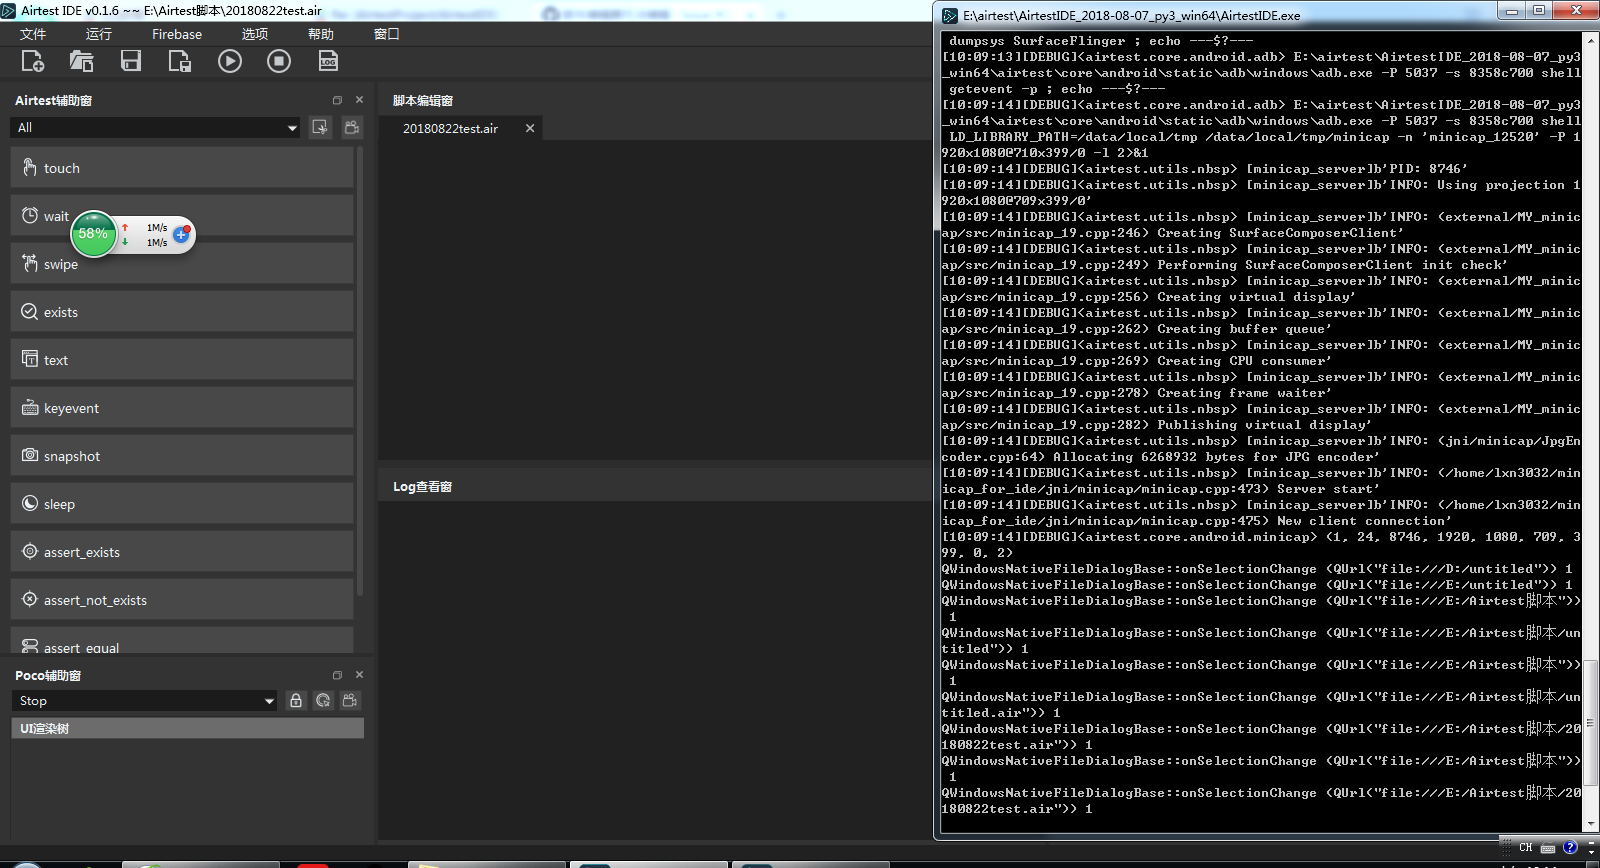
Task: Open the LOG report viewer icon
Action: point(328,61)
